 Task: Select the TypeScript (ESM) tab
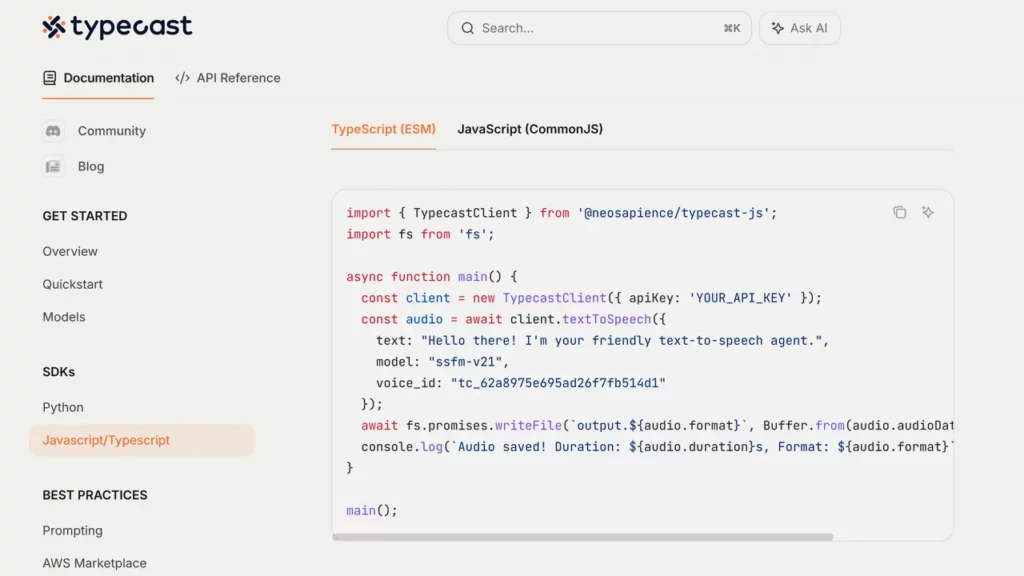pos(383,129)
